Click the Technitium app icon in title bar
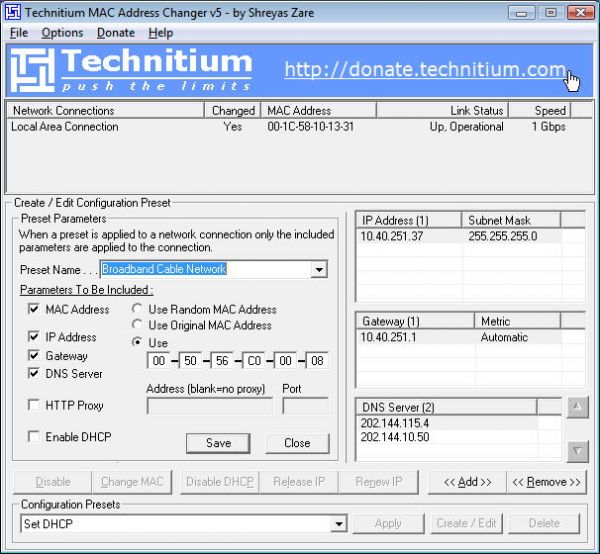Viewport: 600px width, 554px height. click(x=13, y=12)
